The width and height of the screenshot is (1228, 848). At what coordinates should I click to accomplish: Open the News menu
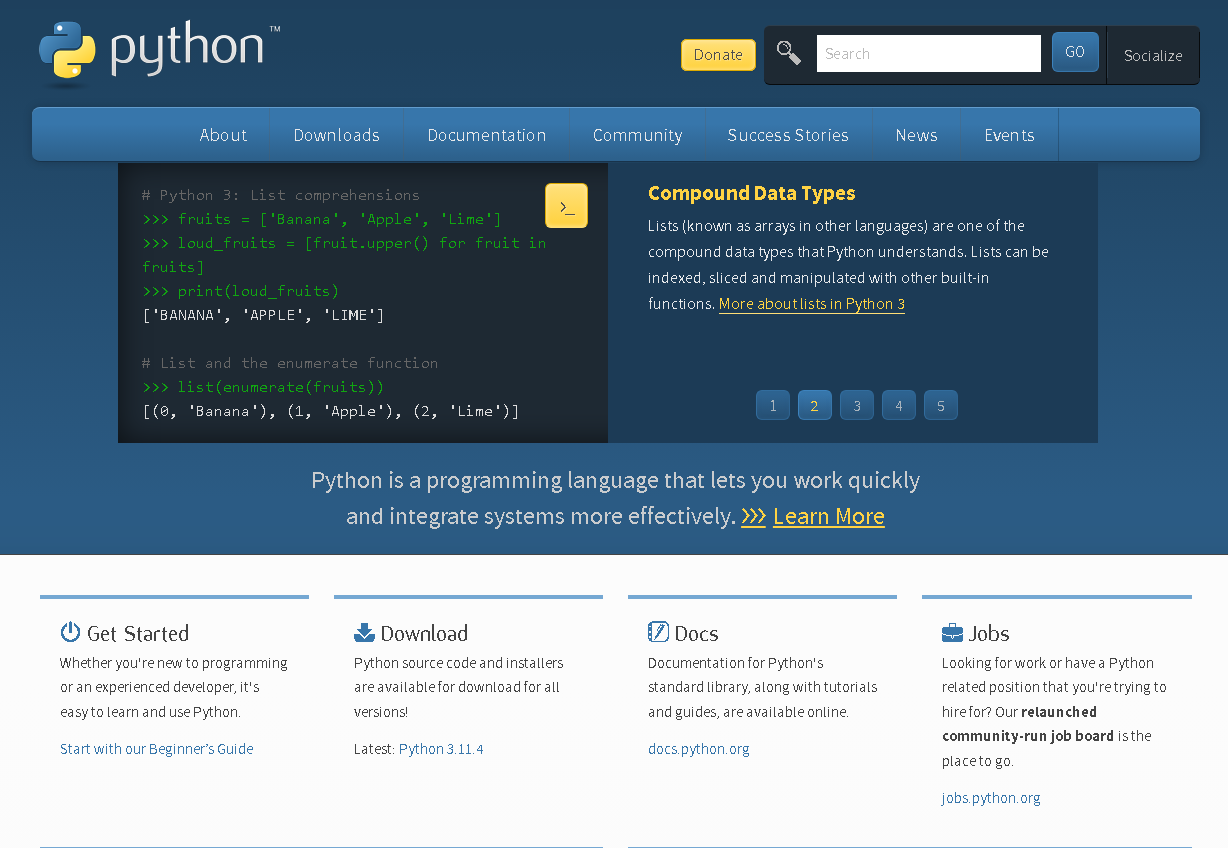pos(916,135)
